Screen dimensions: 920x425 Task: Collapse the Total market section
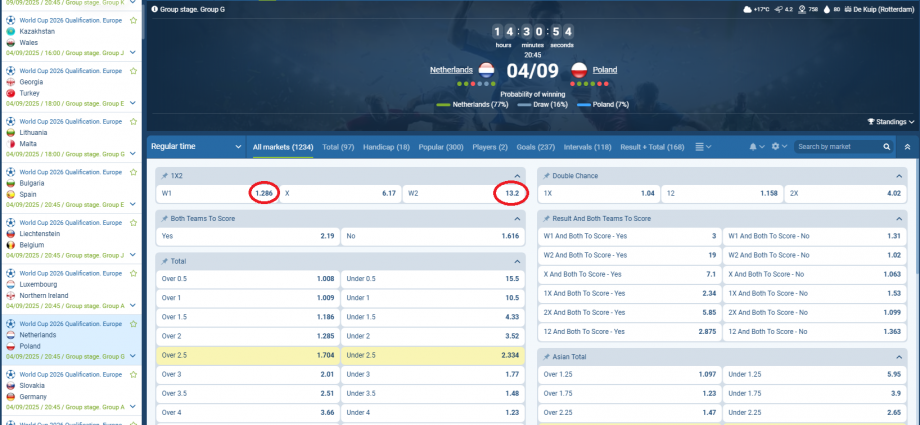[517, 262]
